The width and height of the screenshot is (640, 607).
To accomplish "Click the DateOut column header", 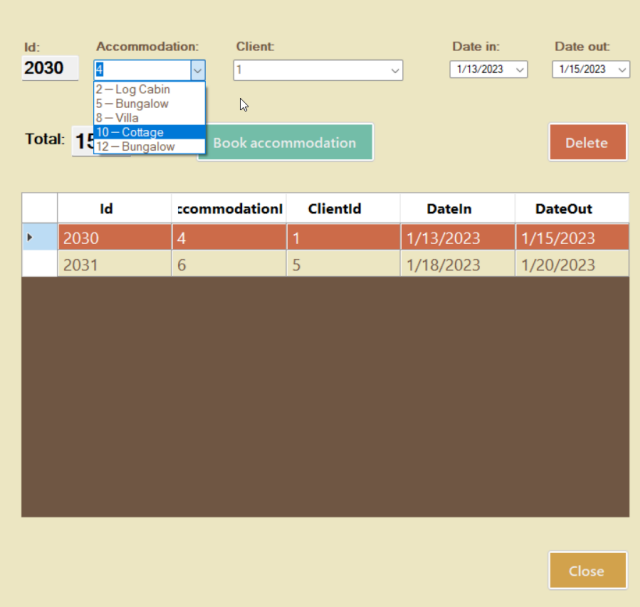I will [572, 209].
